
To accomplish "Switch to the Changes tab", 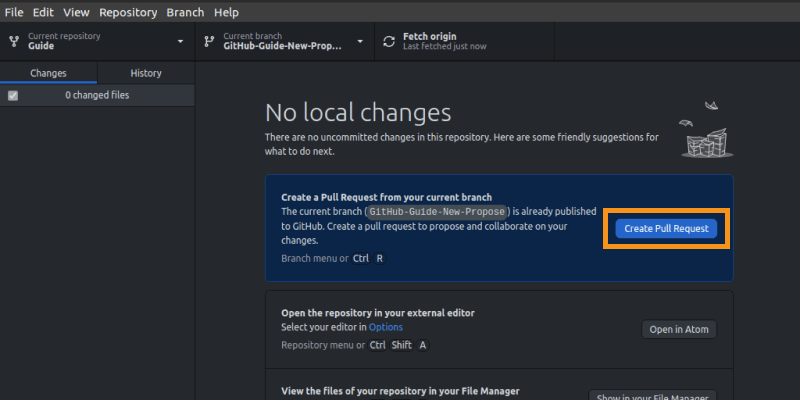I will [x=48, y=73].
